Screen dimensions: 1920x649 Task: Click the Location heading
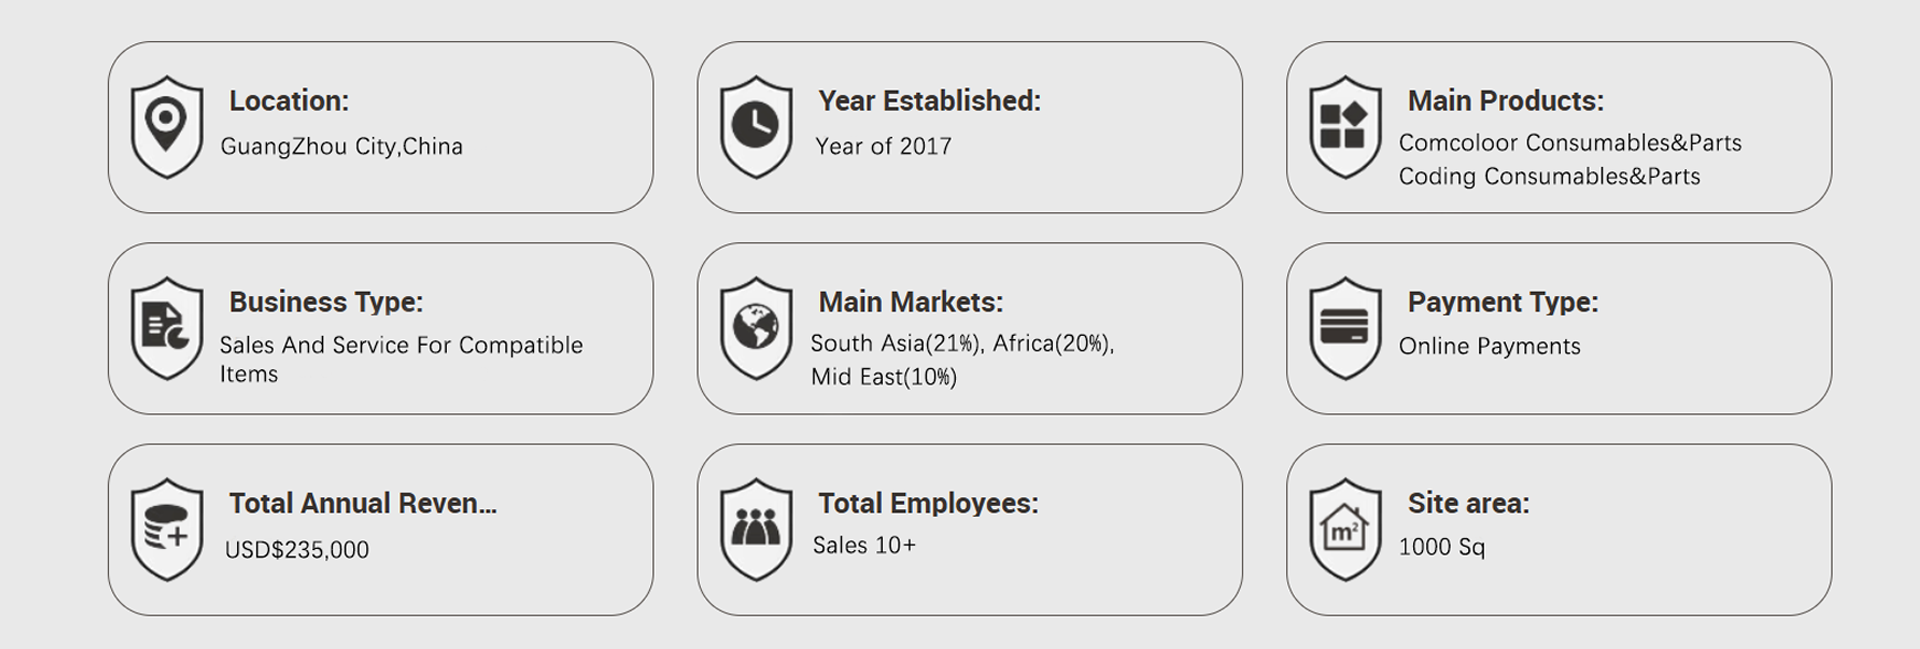click(x=289, y=101)
